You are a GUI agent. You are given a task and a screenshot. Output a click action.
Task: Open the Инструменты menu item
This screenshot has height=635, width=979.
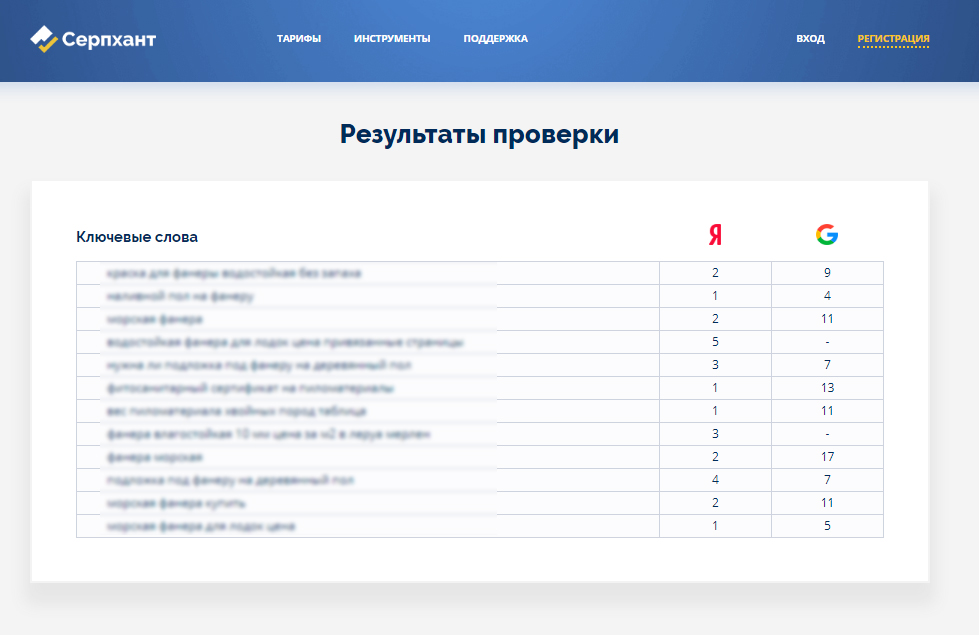(392, 39)
